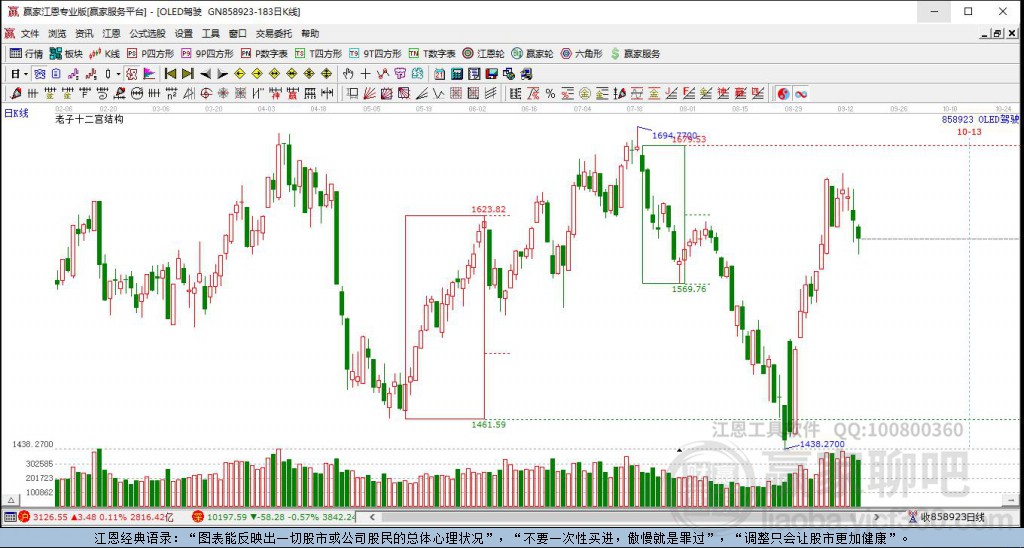This screenshot has height=548, width=1024.
Task: Open the T四方形 time square
Action: pos(318,54)
